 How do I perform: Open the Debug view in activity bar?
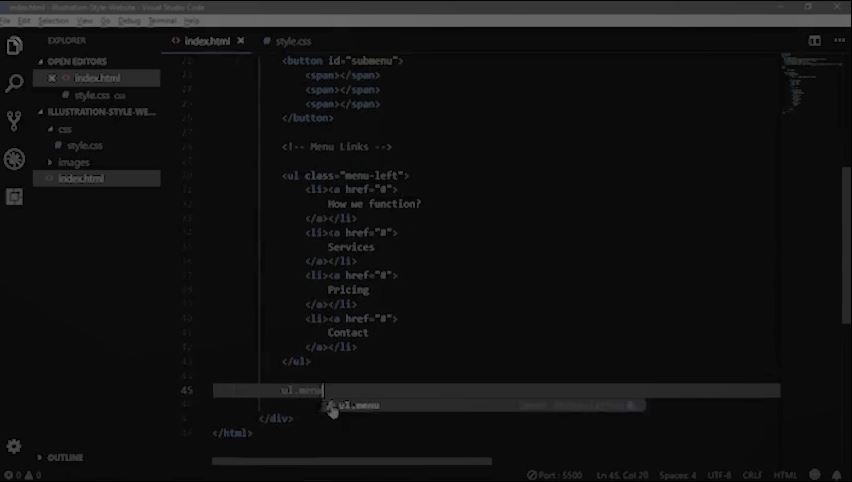coord(14,159)
